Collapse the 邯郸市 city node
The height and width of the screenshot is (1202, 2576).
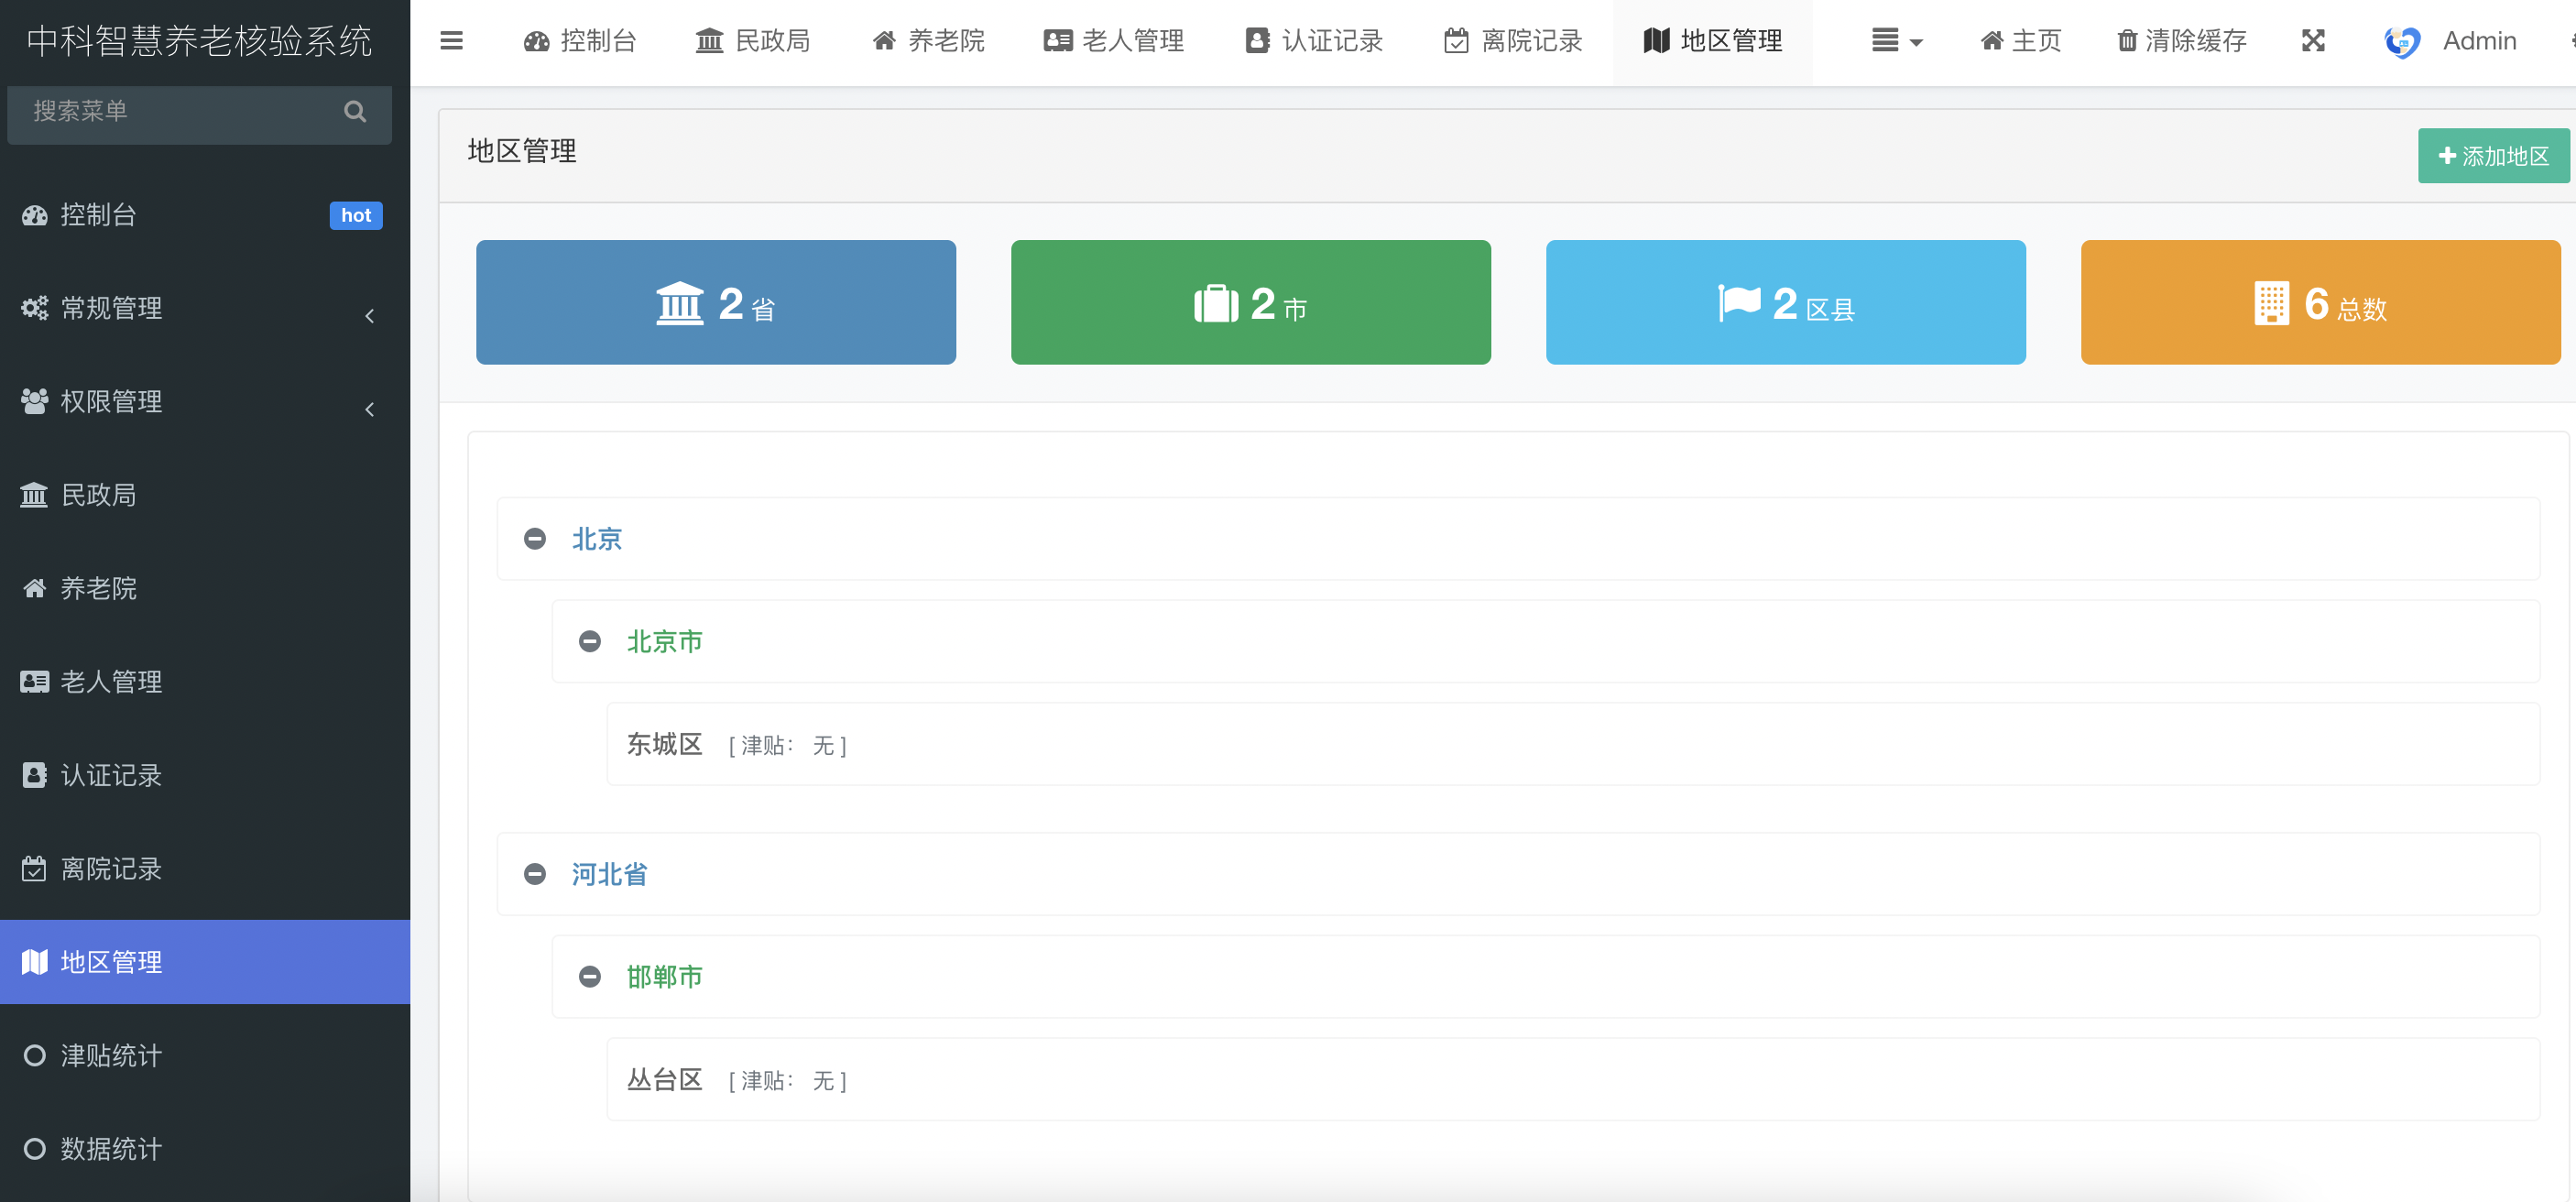590,976
